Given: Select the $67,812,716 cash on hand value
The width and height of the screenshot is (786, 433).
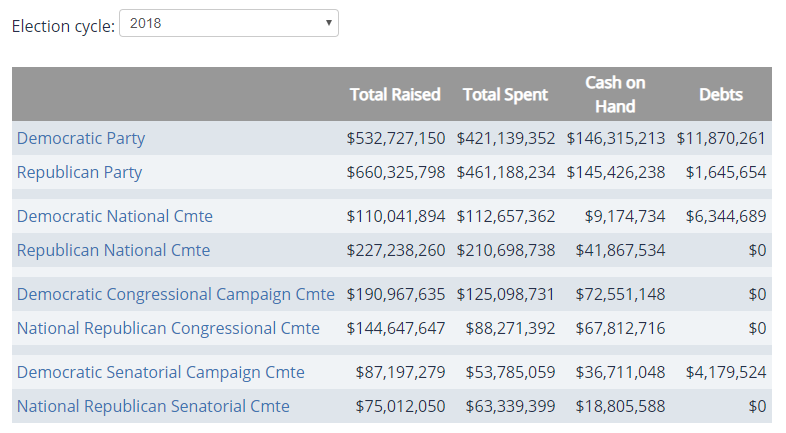Looking at the screenshot, I should pyautogui.click(x=620, y=329).
